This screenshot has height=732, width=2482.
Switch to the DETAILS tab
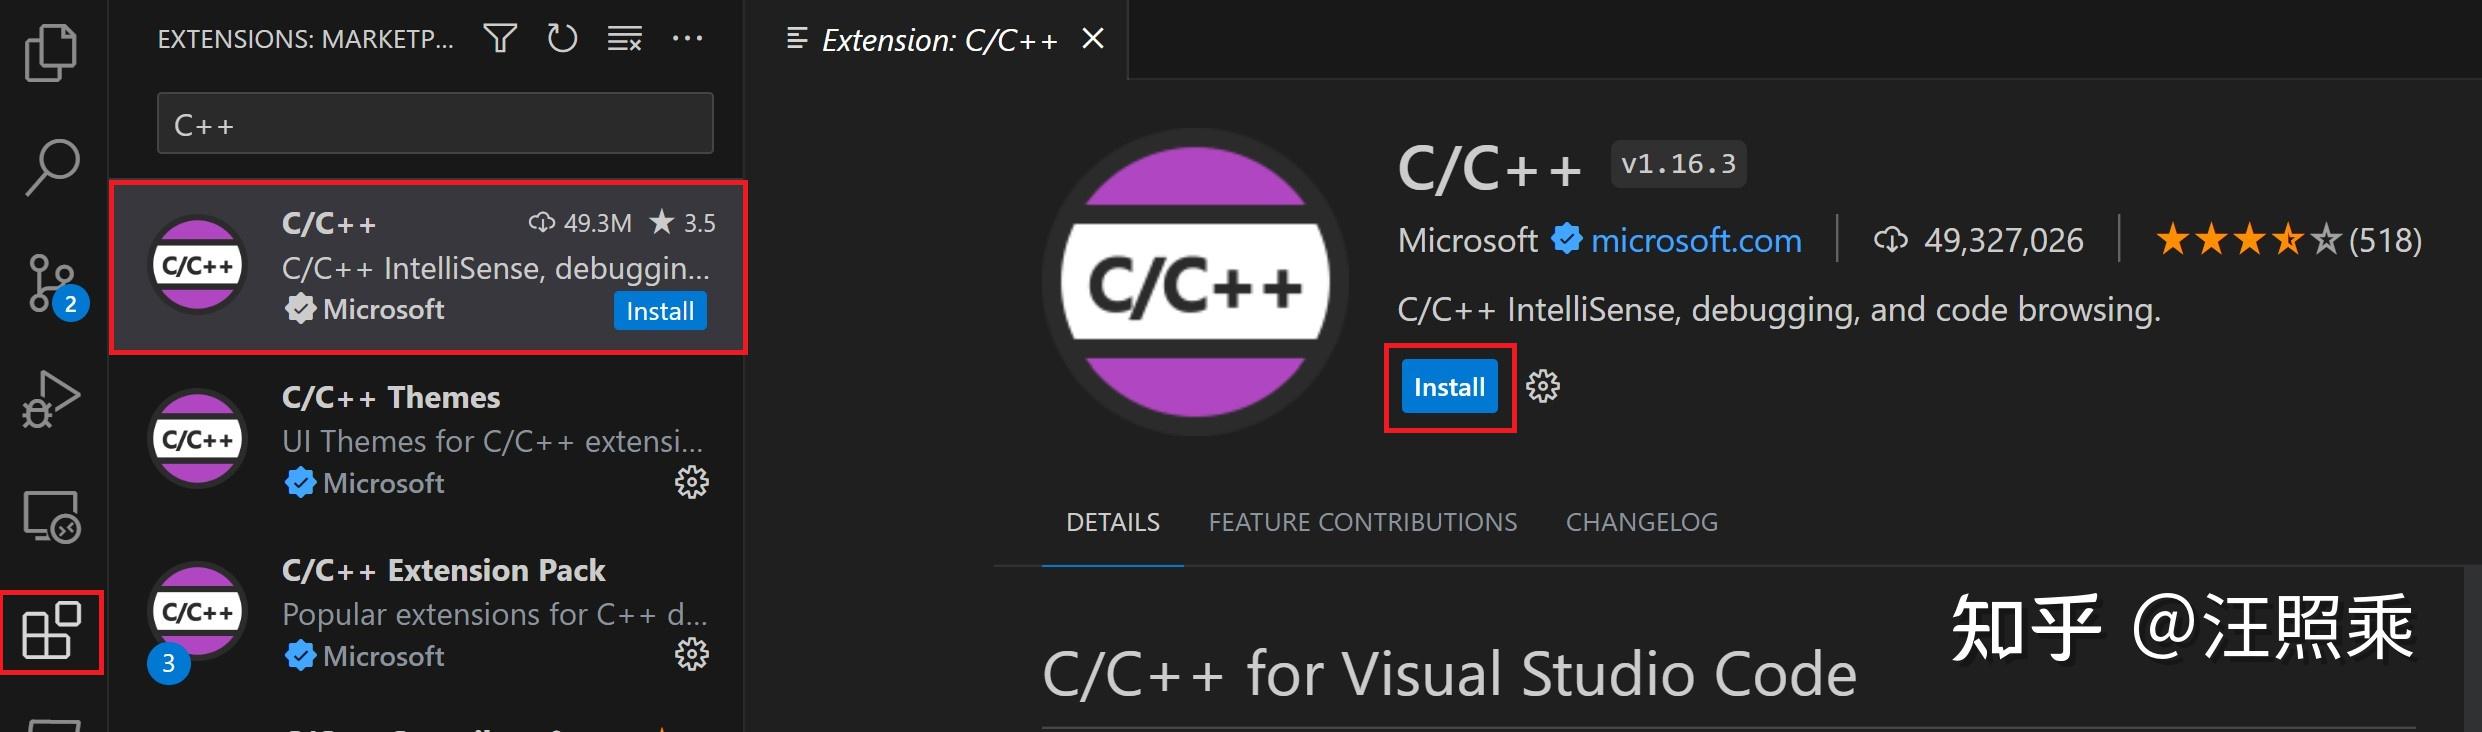click(1112, 521)
